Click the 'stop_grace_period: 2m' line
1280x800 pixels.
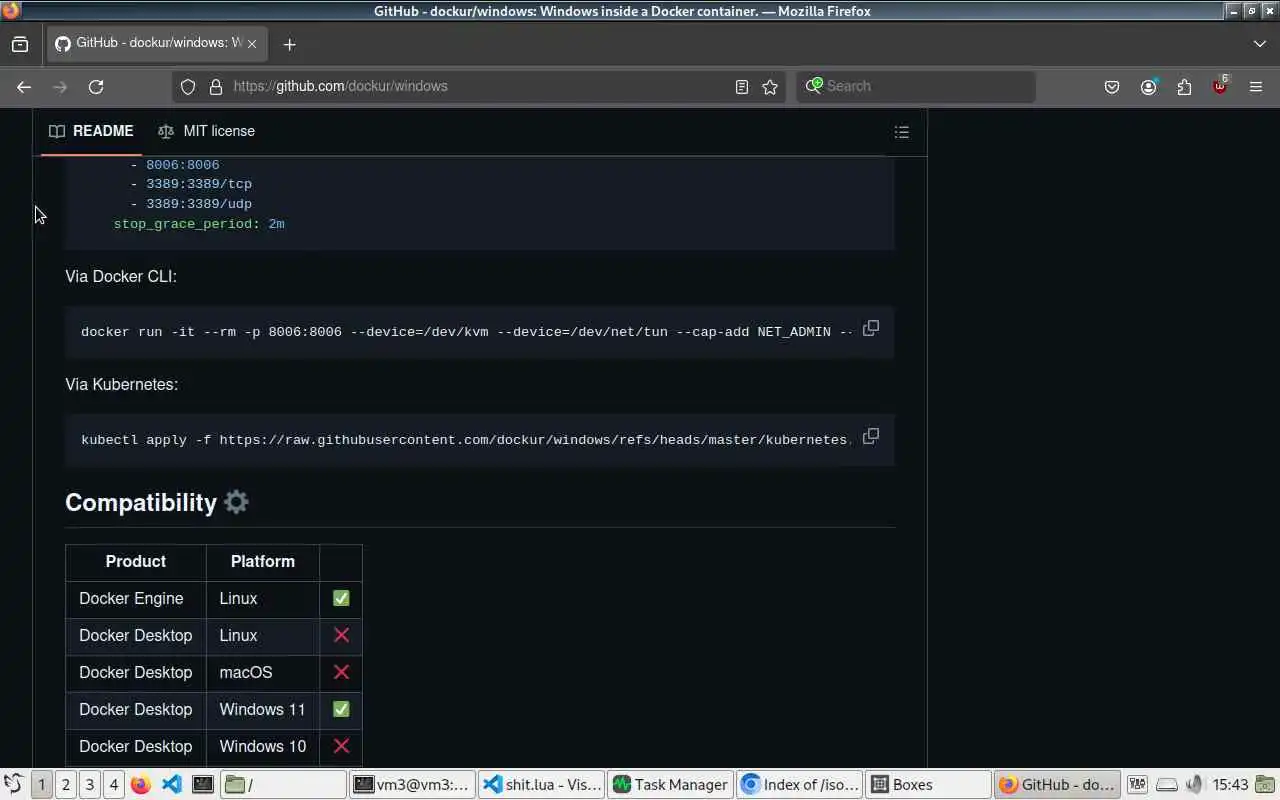coord(199,224)
